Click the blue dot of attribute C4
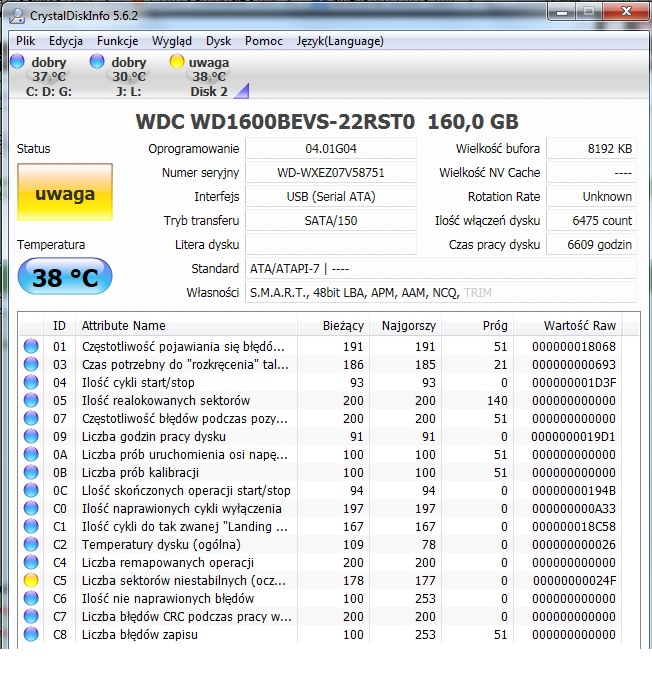652x691 pixels. 31,562
